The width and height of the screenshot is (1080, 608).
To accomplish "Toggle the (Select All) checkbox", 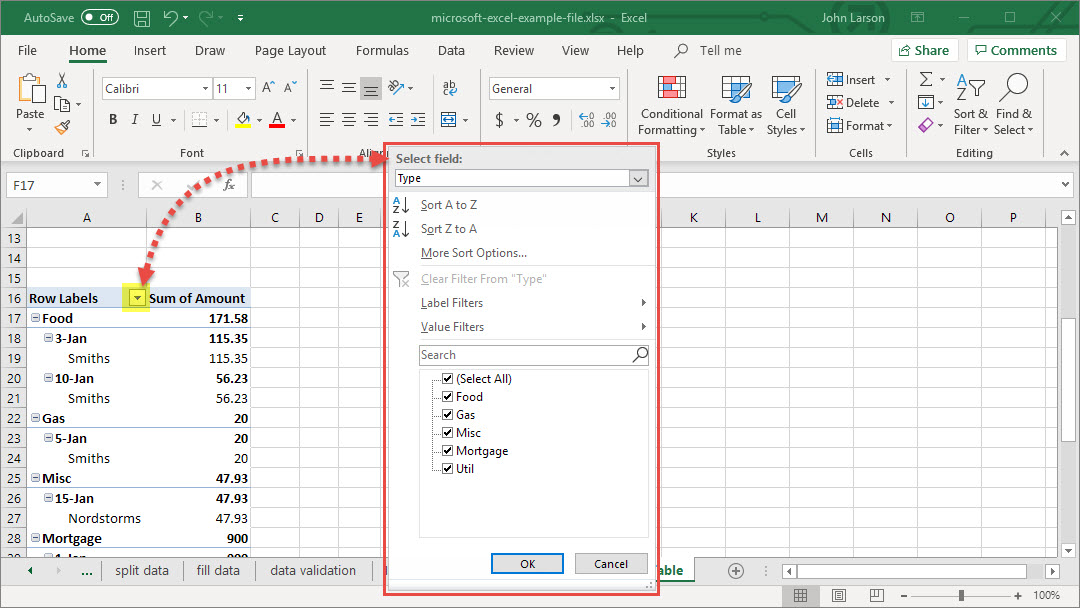I will [x=448, y=379].
